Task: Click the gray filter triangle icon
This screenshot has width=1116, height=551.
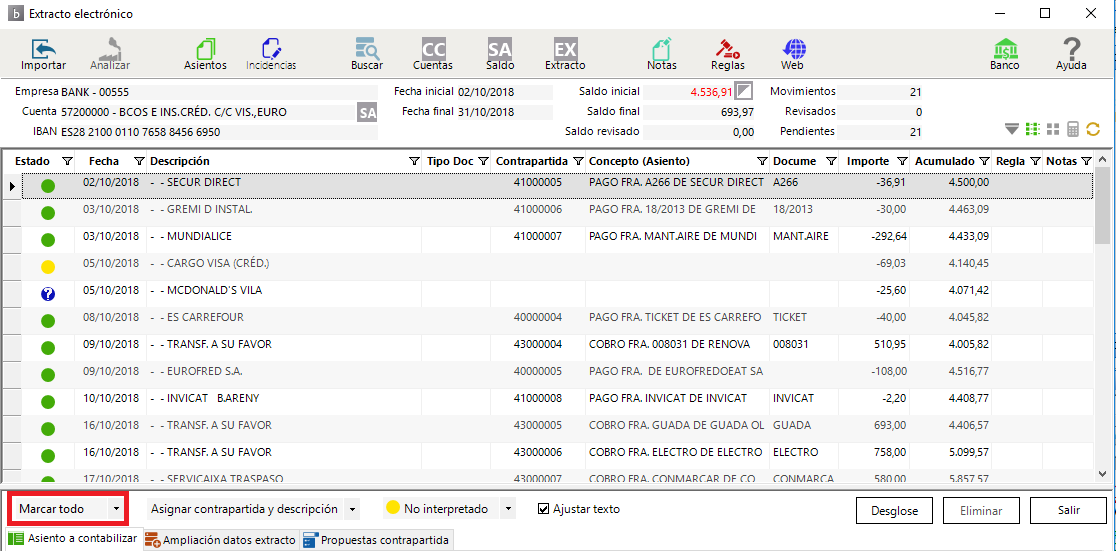Action: coord(1012,130)
